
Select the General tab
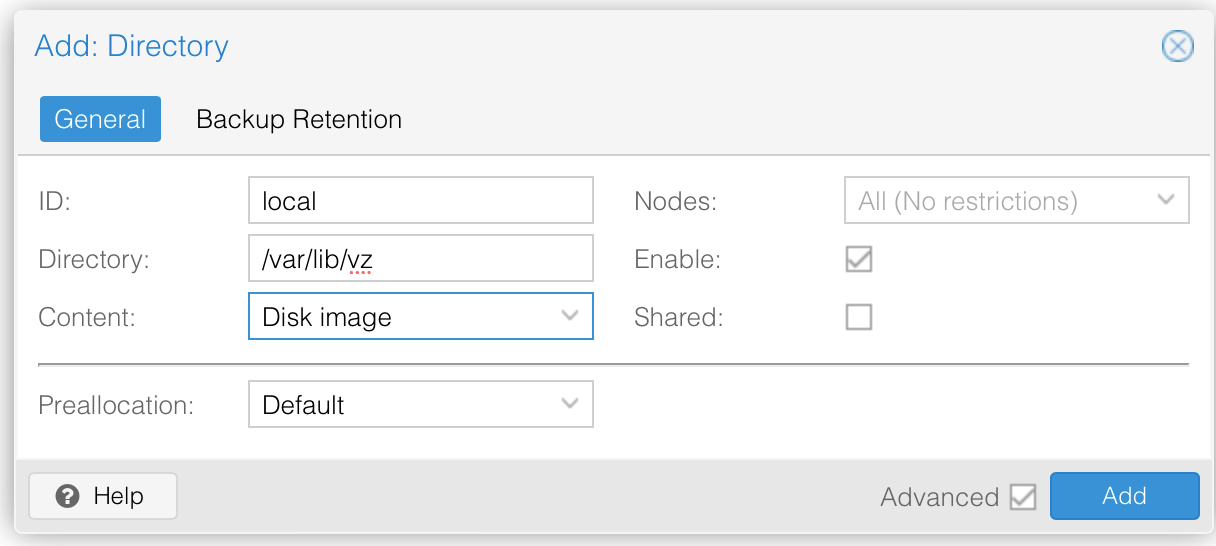click(x=100, y=119)
